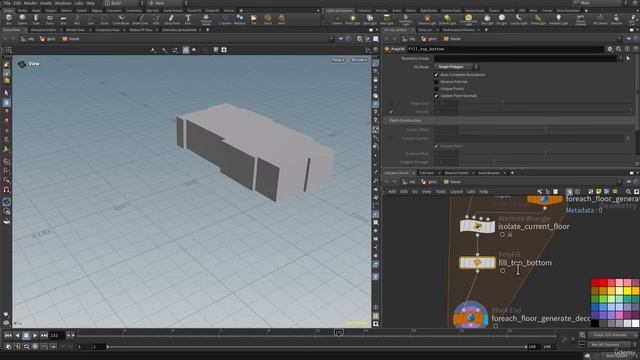
Task: Add a Spot Light from the shelf
Action: (x=370, y=19)
